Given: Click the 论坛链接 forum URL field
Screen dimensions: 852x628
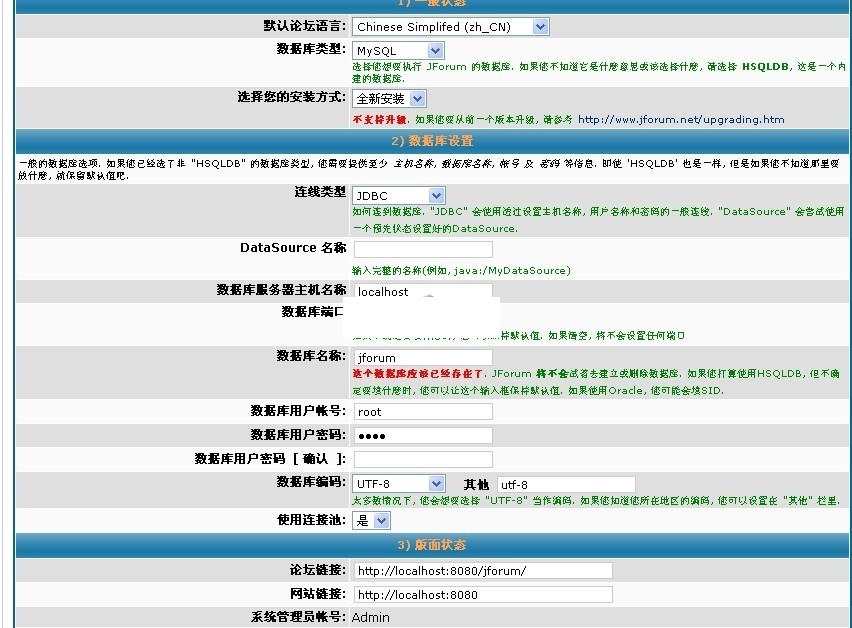Looking at the screenshot, I should pos(482,570).
